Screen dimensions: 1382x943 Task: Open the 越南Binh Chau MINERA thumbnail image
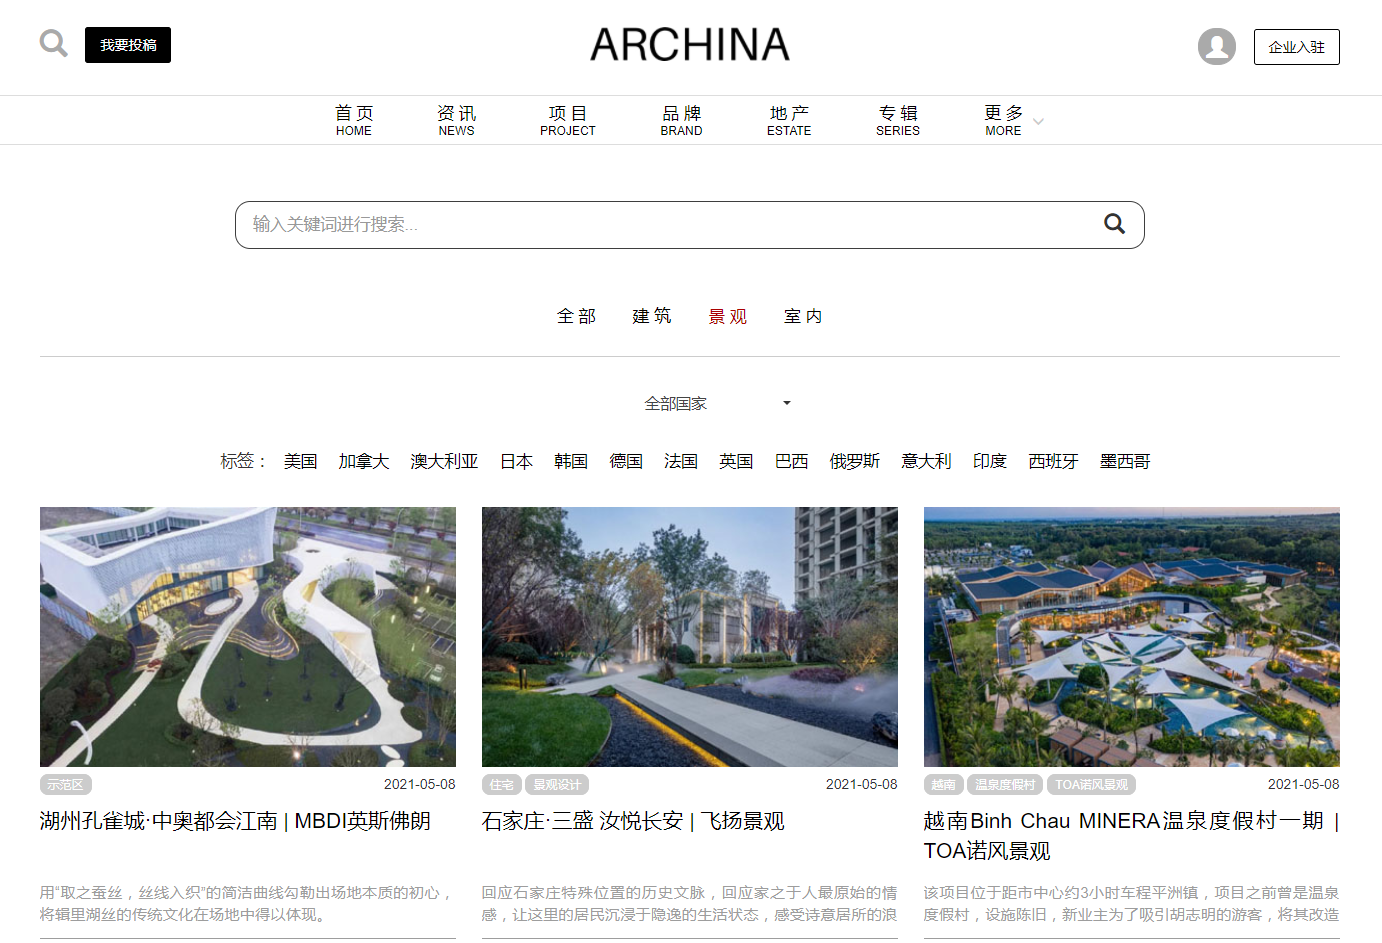click(1132, 637)
